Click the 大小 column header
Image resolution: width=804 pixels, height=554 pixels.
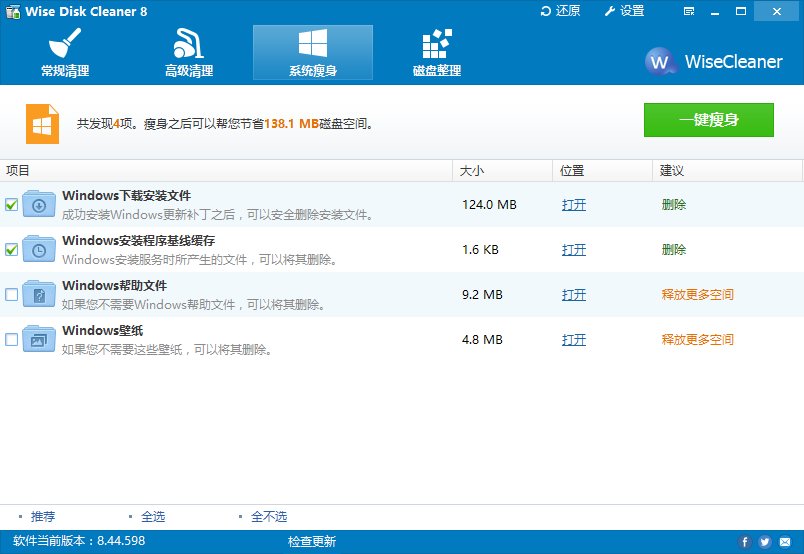502,170
